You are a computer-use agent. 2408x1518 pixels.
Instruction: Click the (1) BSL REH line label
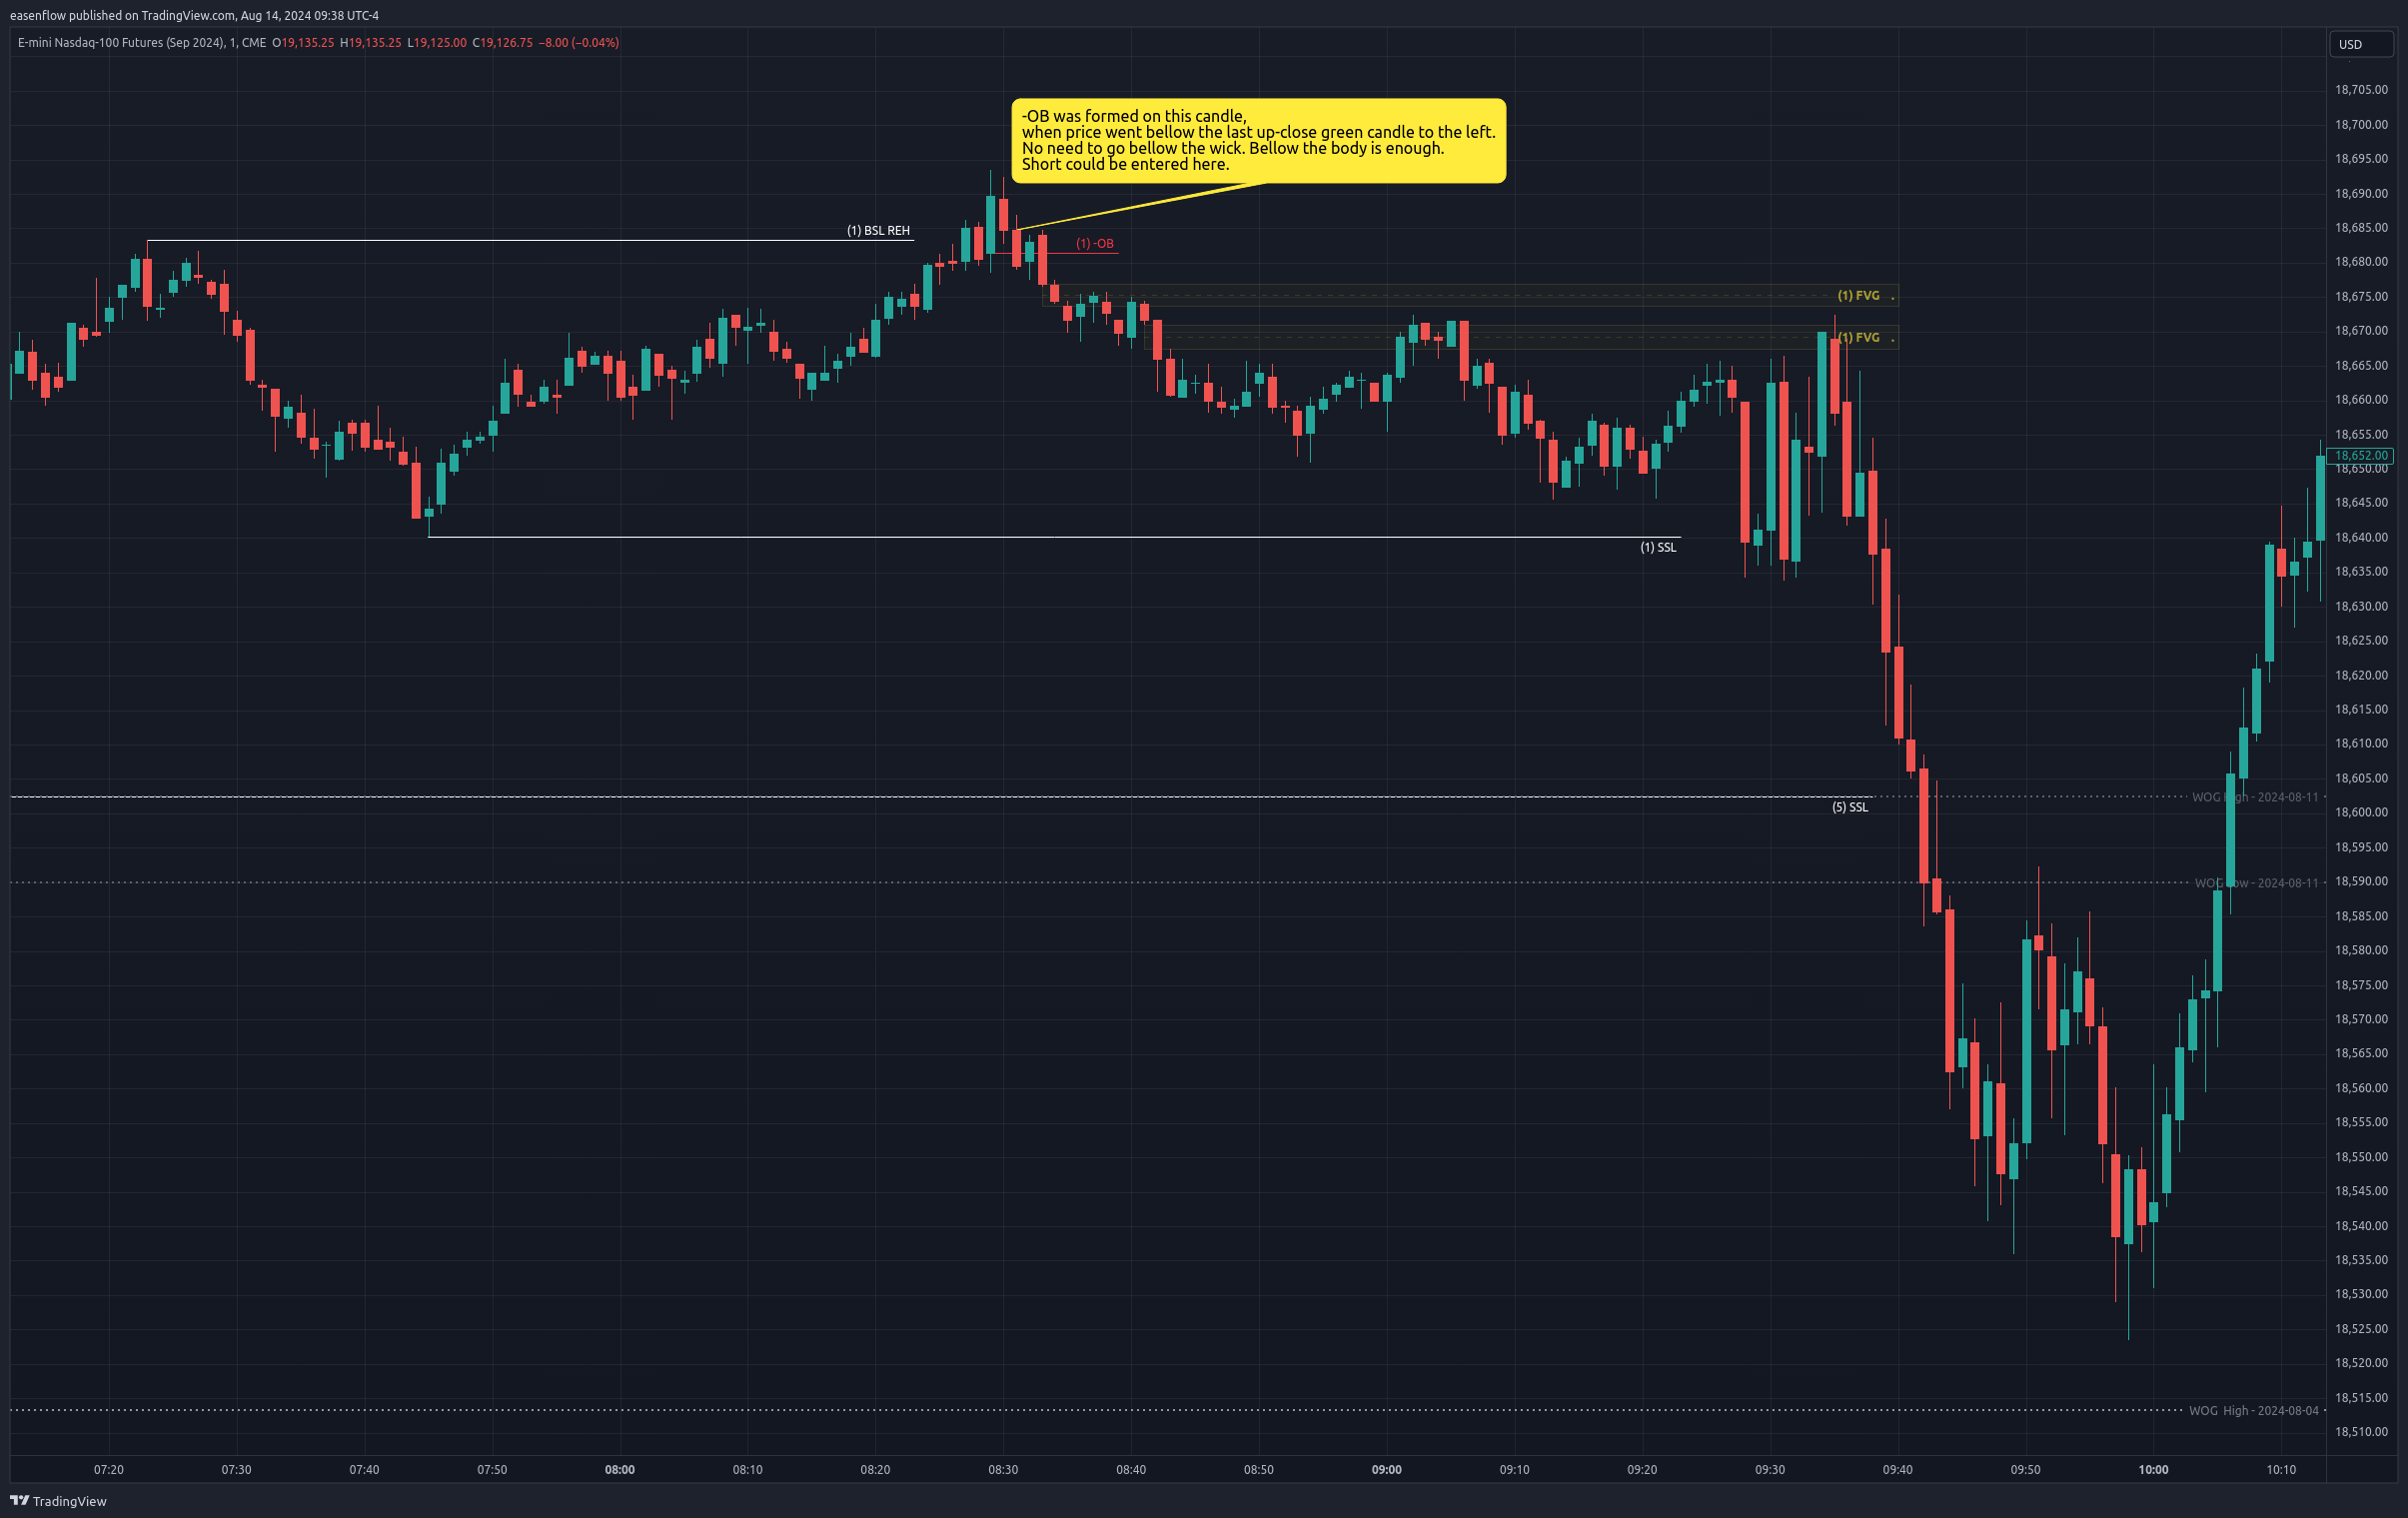[x=878, y=230]
